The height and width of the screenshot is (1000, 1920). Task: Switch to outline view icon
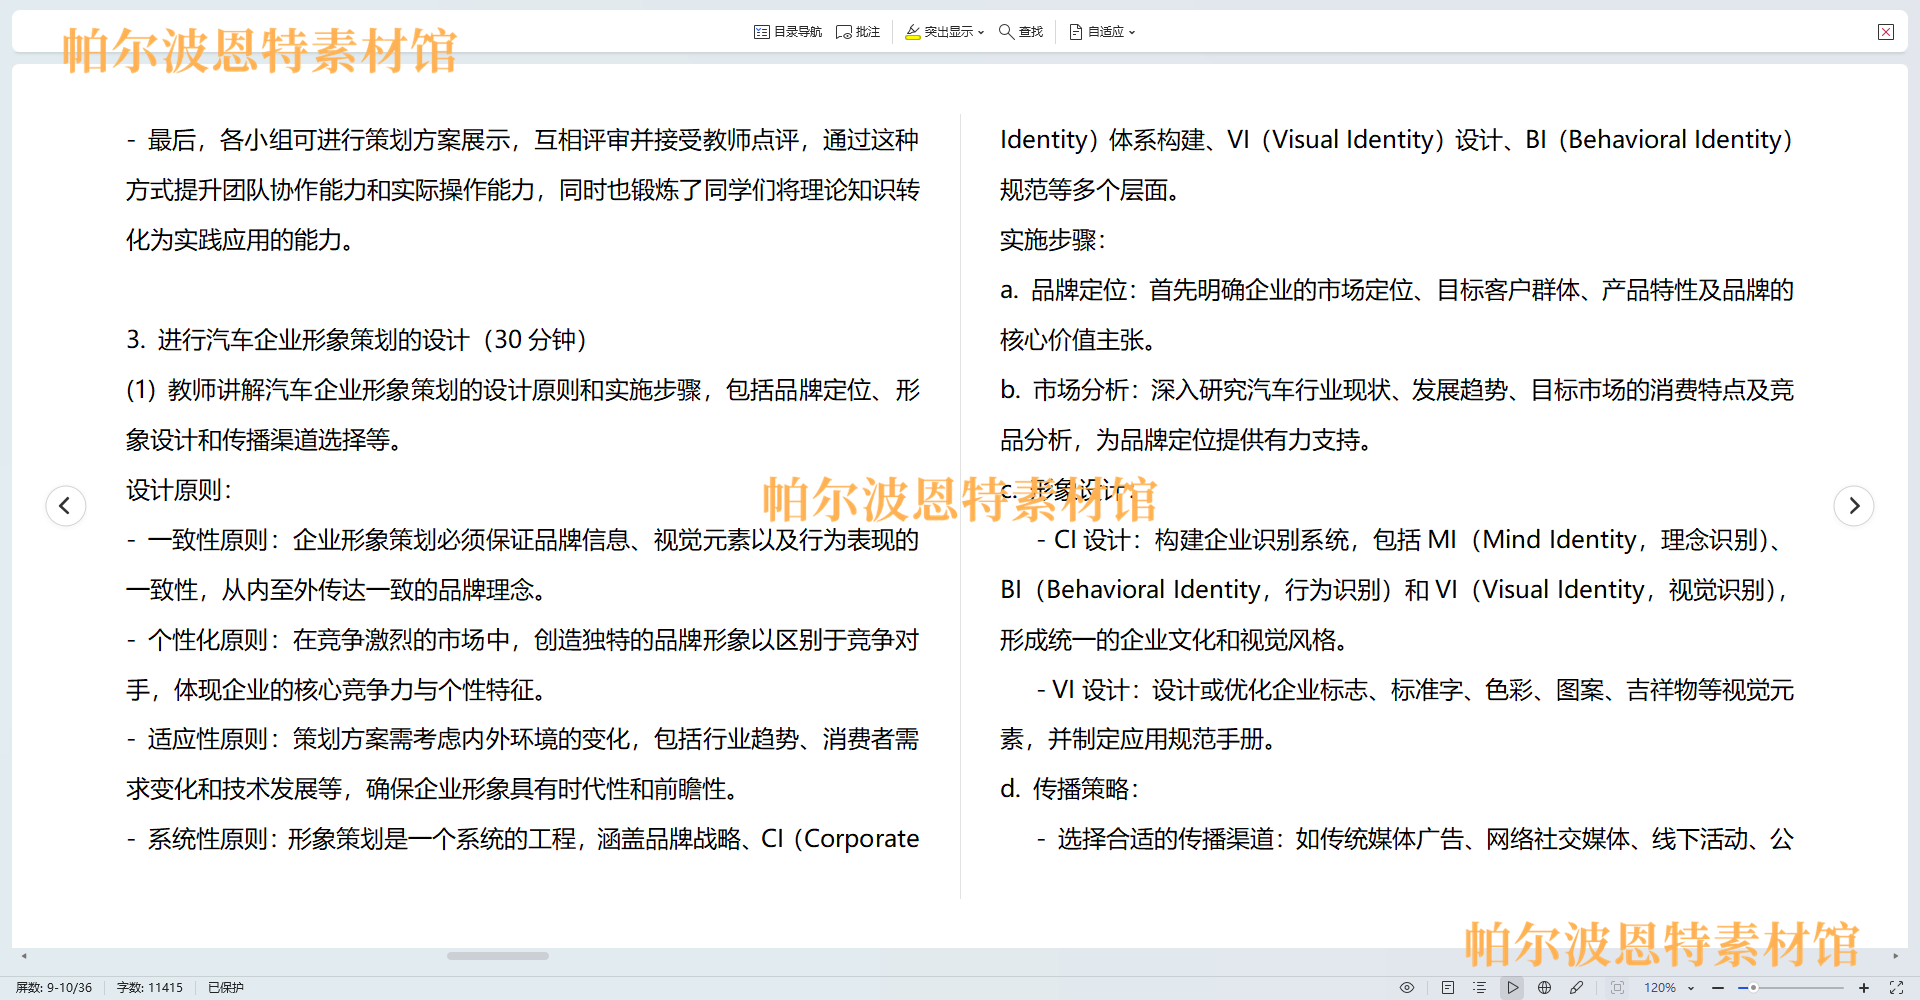pyautogui.click(x=1479, y=987)
